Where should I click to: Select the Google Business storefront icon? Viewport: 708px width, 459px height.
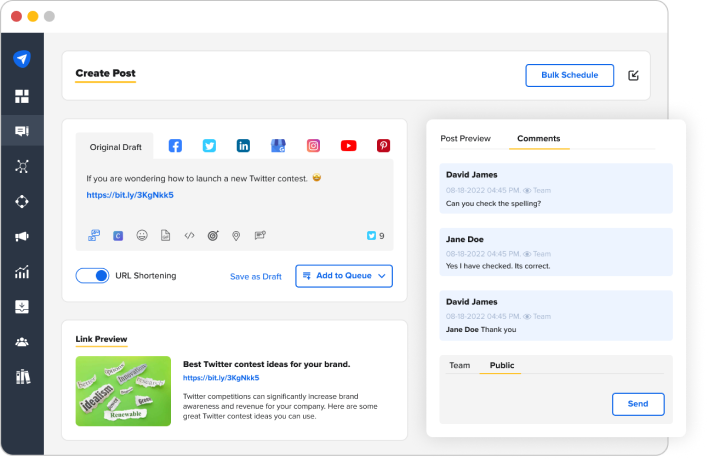[278, 146]
